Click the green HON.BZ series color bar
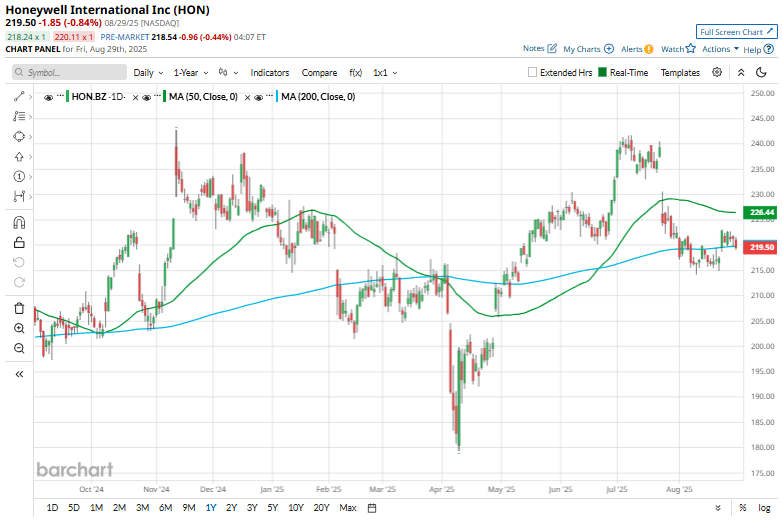This screenshot has height=523, width=782. [x=68, y=96]
